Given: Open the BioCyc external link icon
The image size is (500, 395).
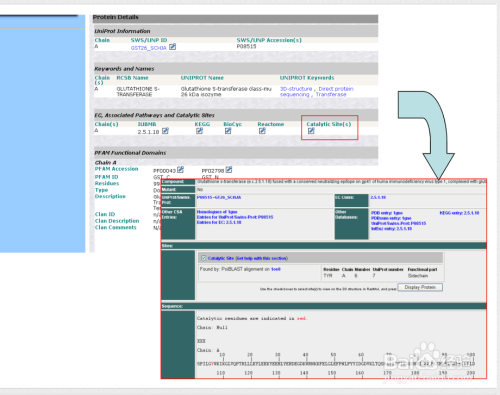Looking at the screenshot, I should (228, 131).
